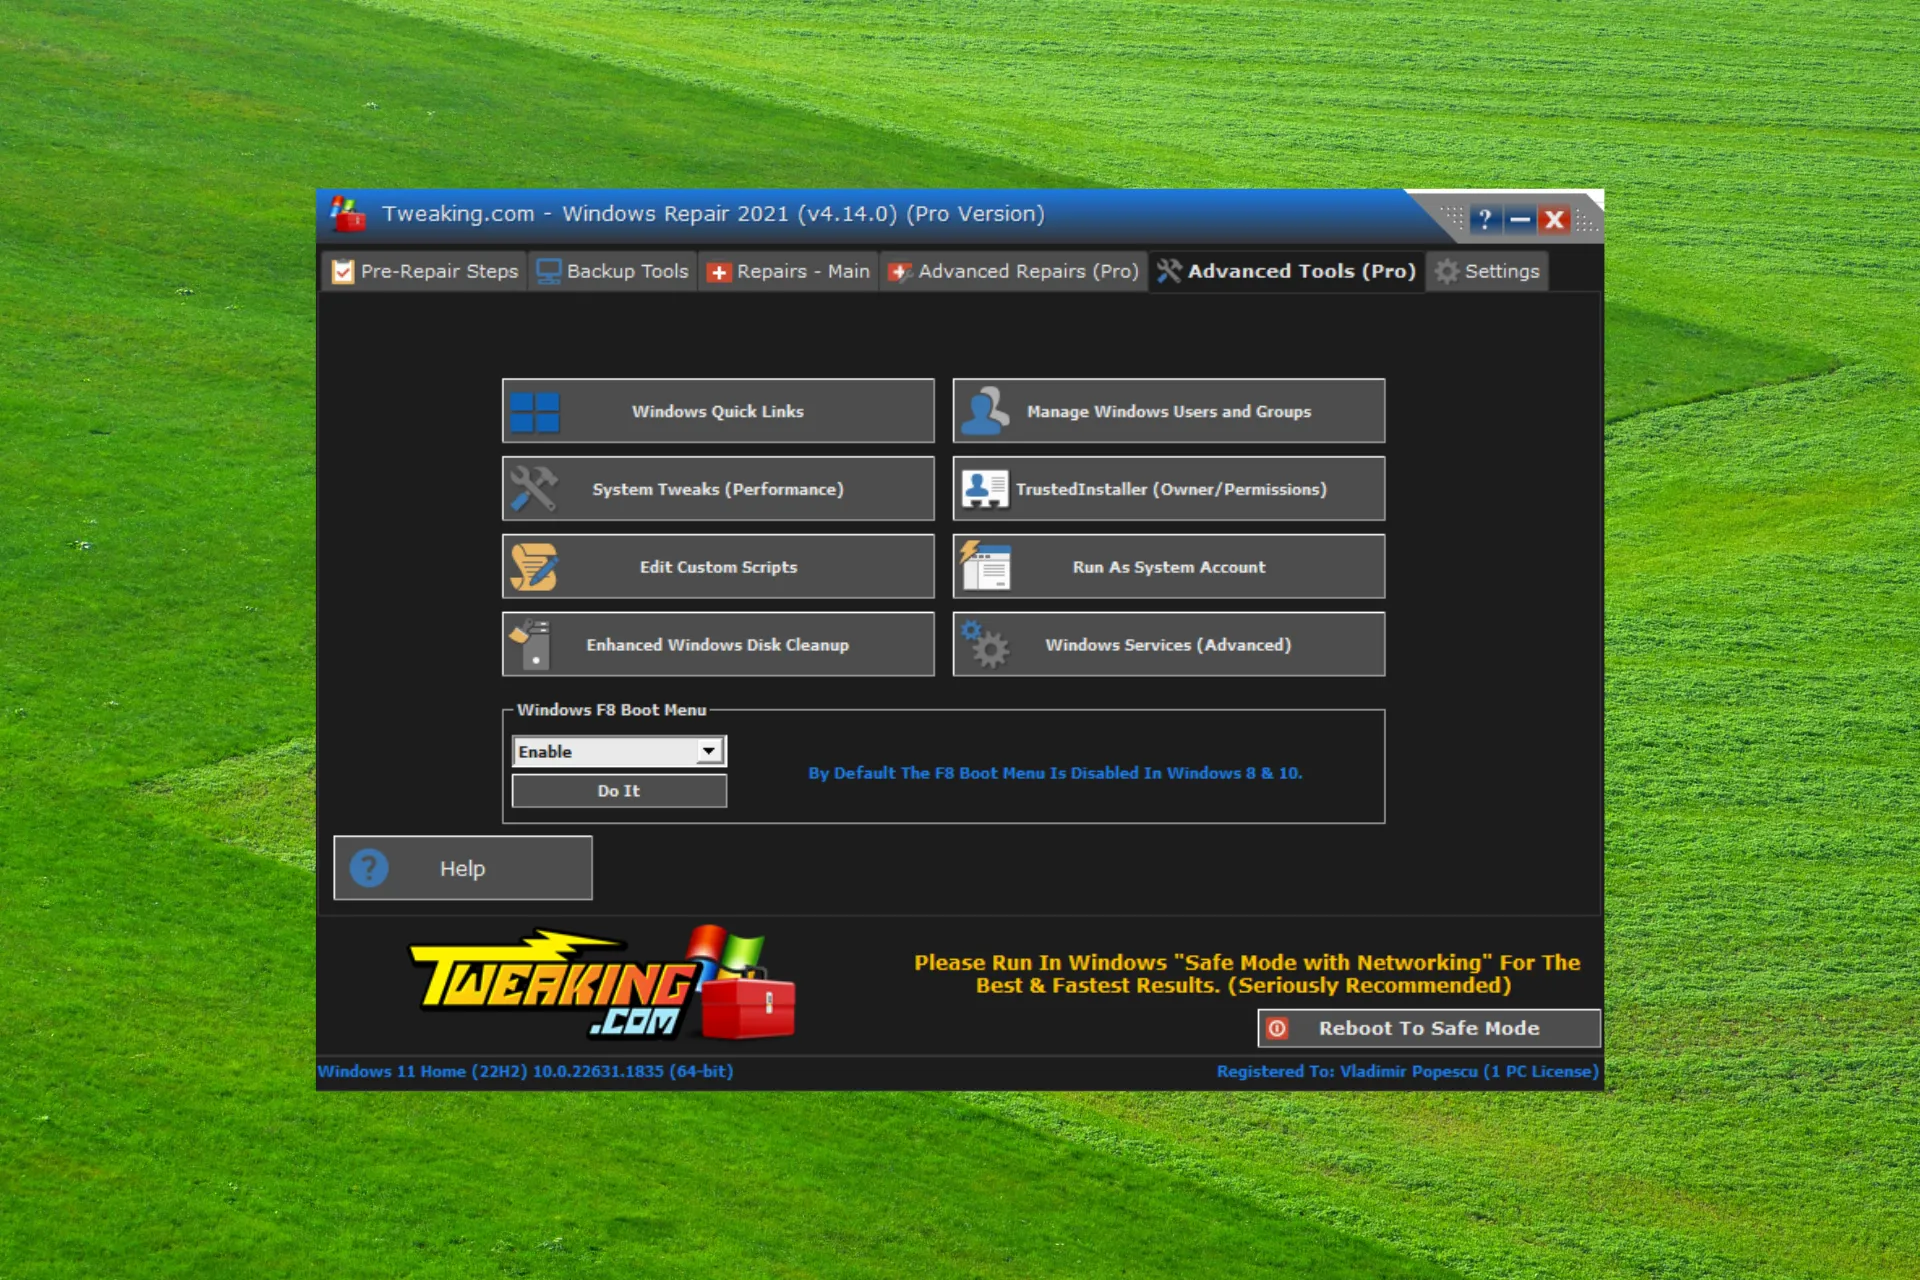Click Reboot To Safe Mode
This screenshot has width=1920, height=1280.
click(x=1428, y=1028)
